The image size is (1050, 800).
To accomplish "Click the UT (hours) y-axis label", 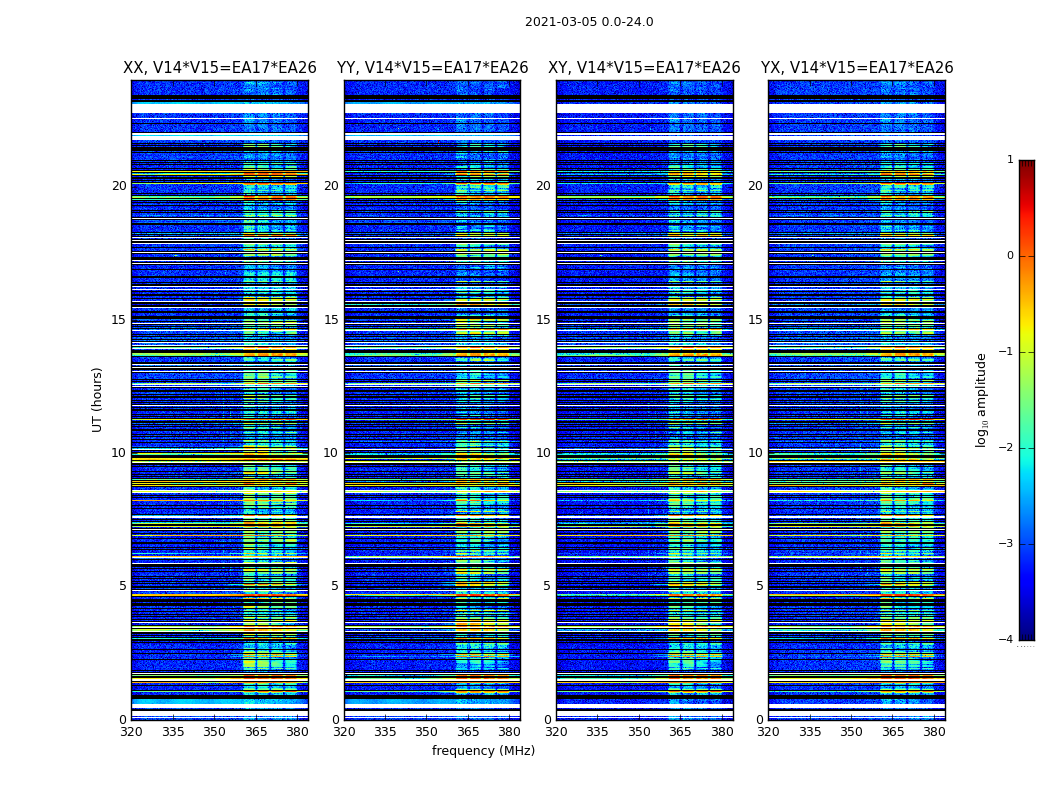I will (x=98, y=400).
